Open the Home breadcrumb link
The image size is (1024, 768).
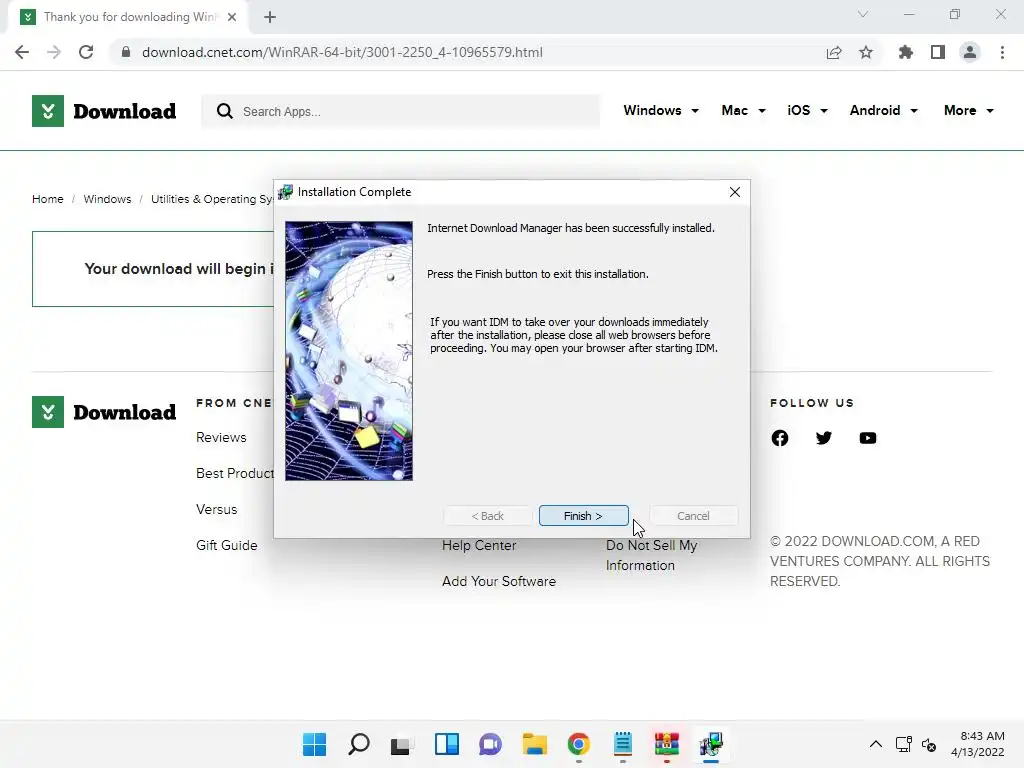pyautogui.click(x=48, y=199)
